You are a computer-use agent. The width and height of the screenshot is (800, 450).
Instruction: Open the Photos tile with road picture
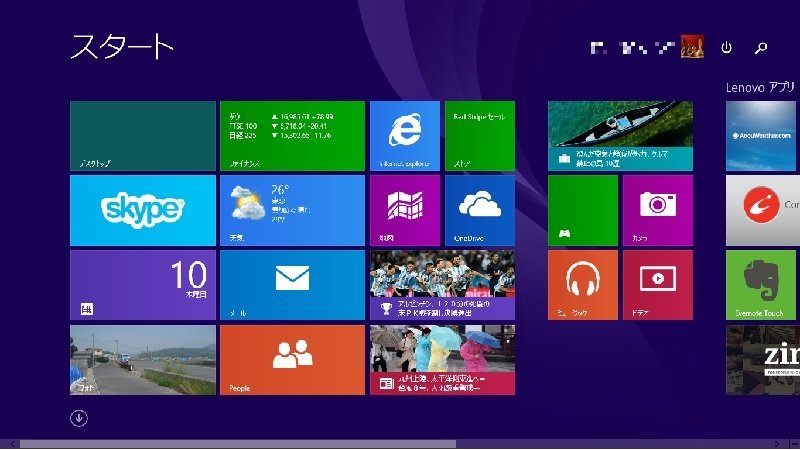[x=143, y=360]
